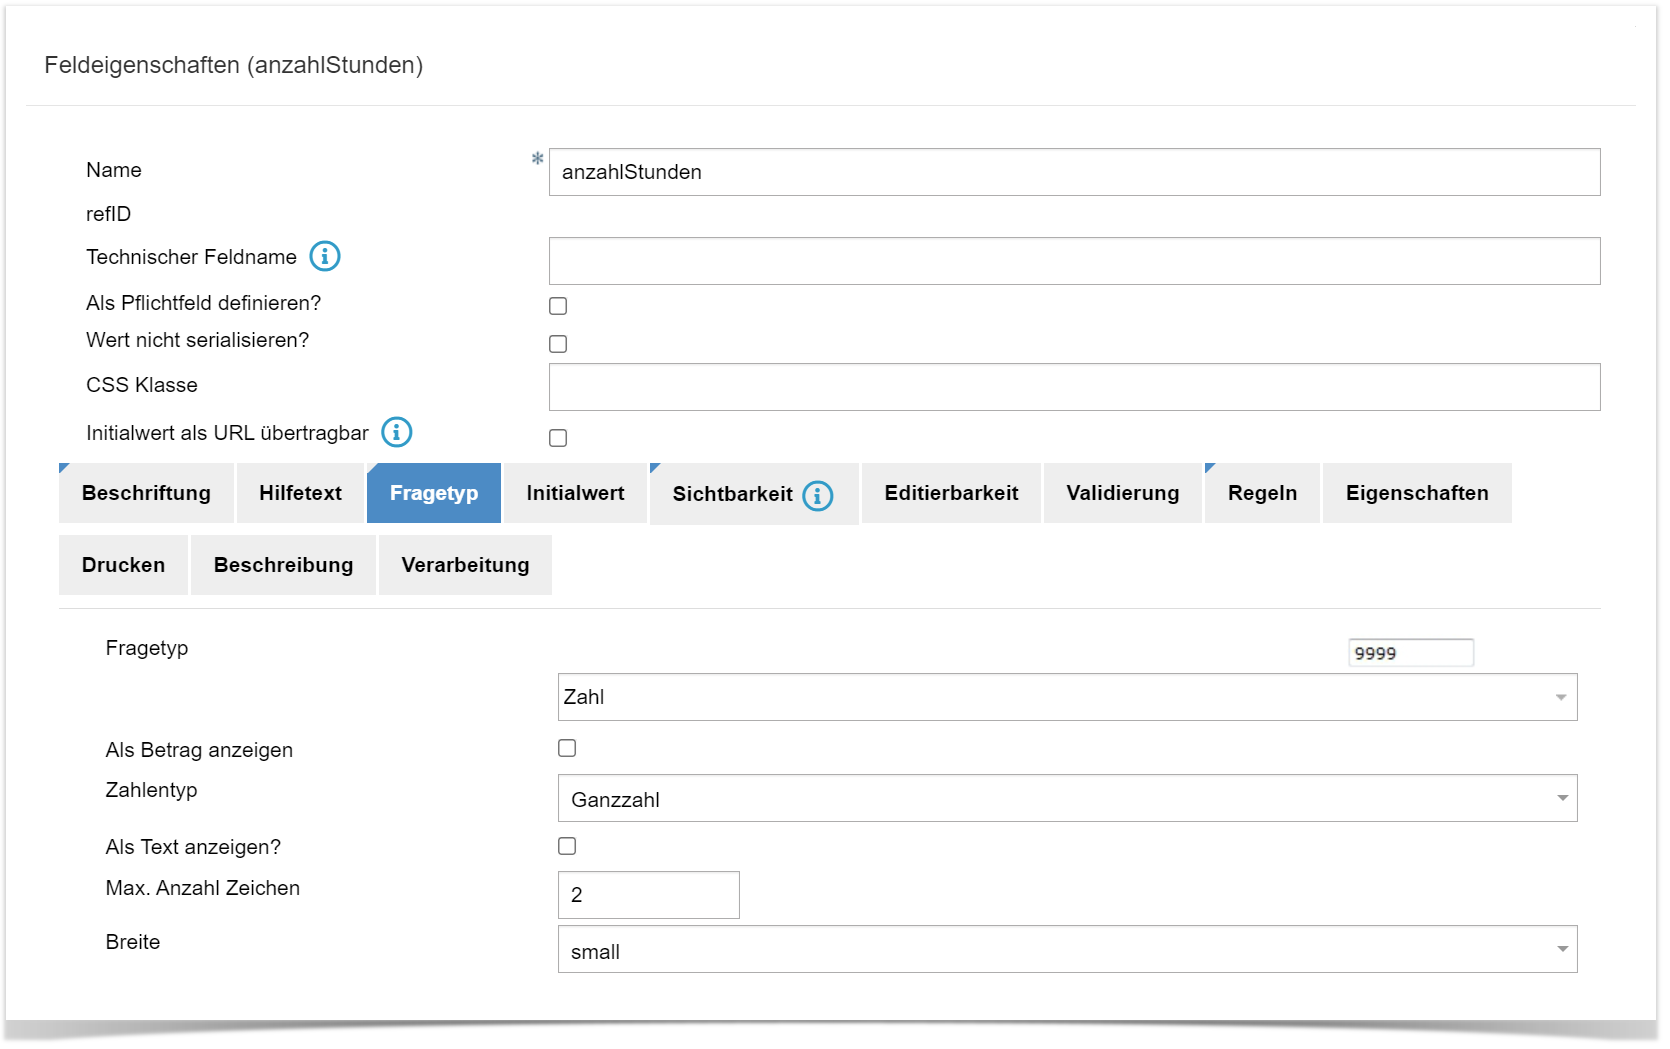The width and height of the screenshot is (1670, 1049).
Task: Click the Name input field
Action: 1074,172
